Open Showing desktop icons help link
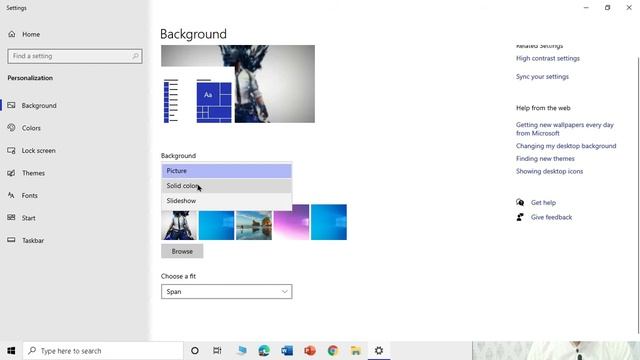 point(549,171)
